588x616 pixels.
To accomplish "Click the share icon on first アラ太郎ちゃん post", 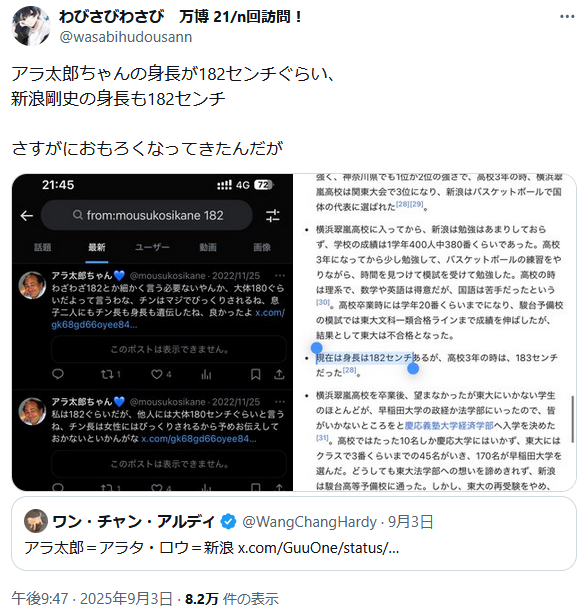I will pos(279,374).
